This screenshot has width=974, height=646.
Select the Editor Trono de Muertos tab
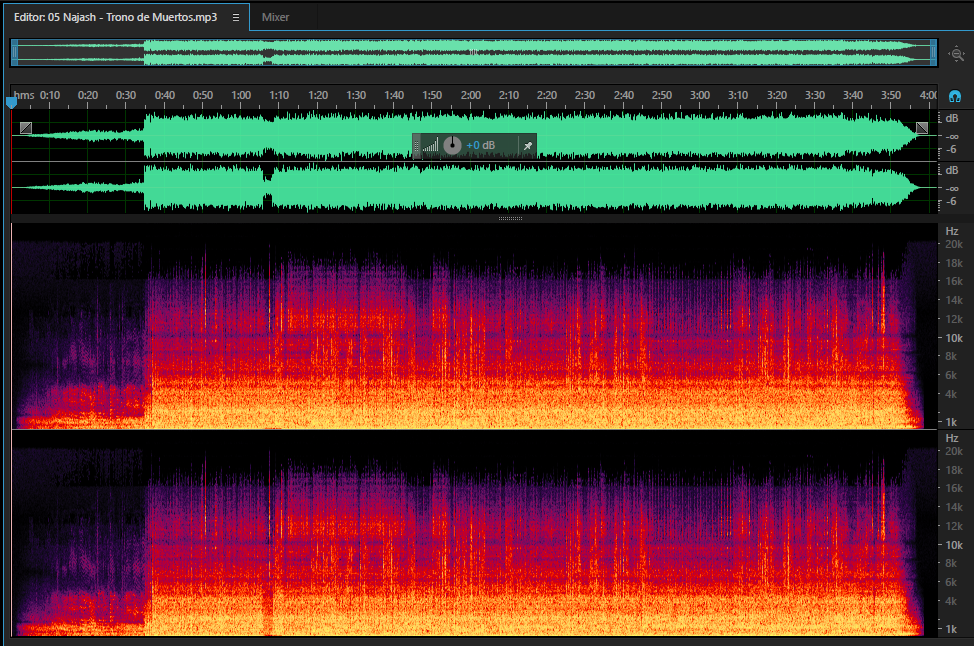[116, 17]
